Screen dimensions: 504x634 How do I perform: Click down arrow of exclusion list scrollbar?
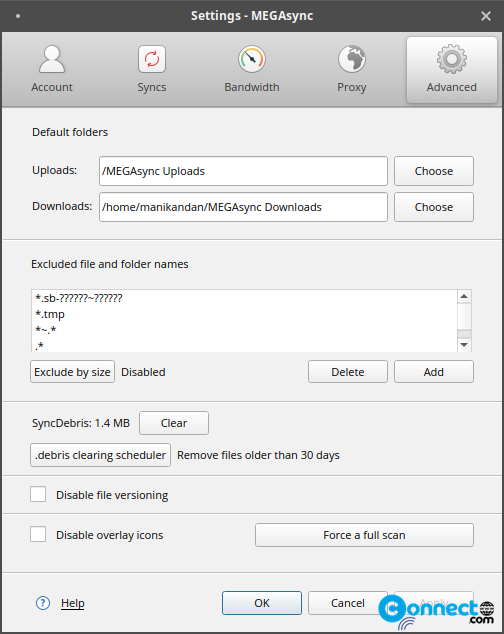coord(464,345)
